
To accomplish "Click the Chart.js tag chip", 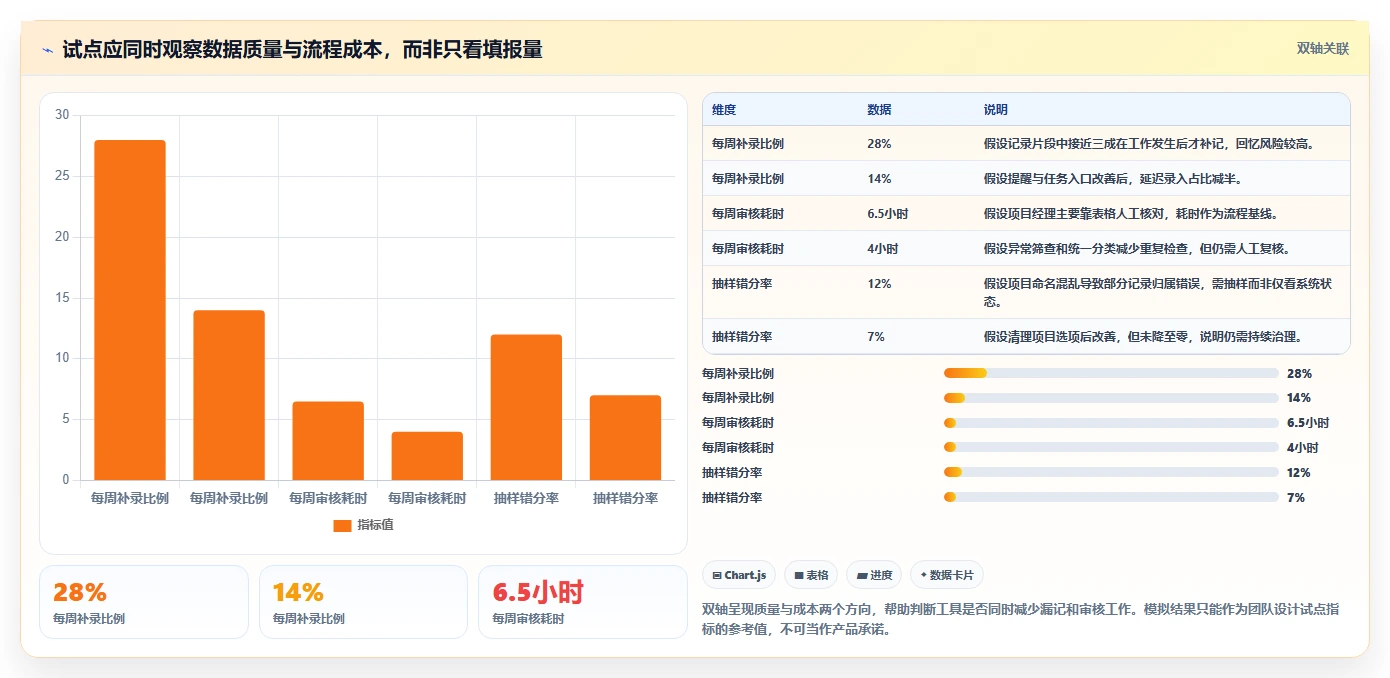I will coord(739,575).
